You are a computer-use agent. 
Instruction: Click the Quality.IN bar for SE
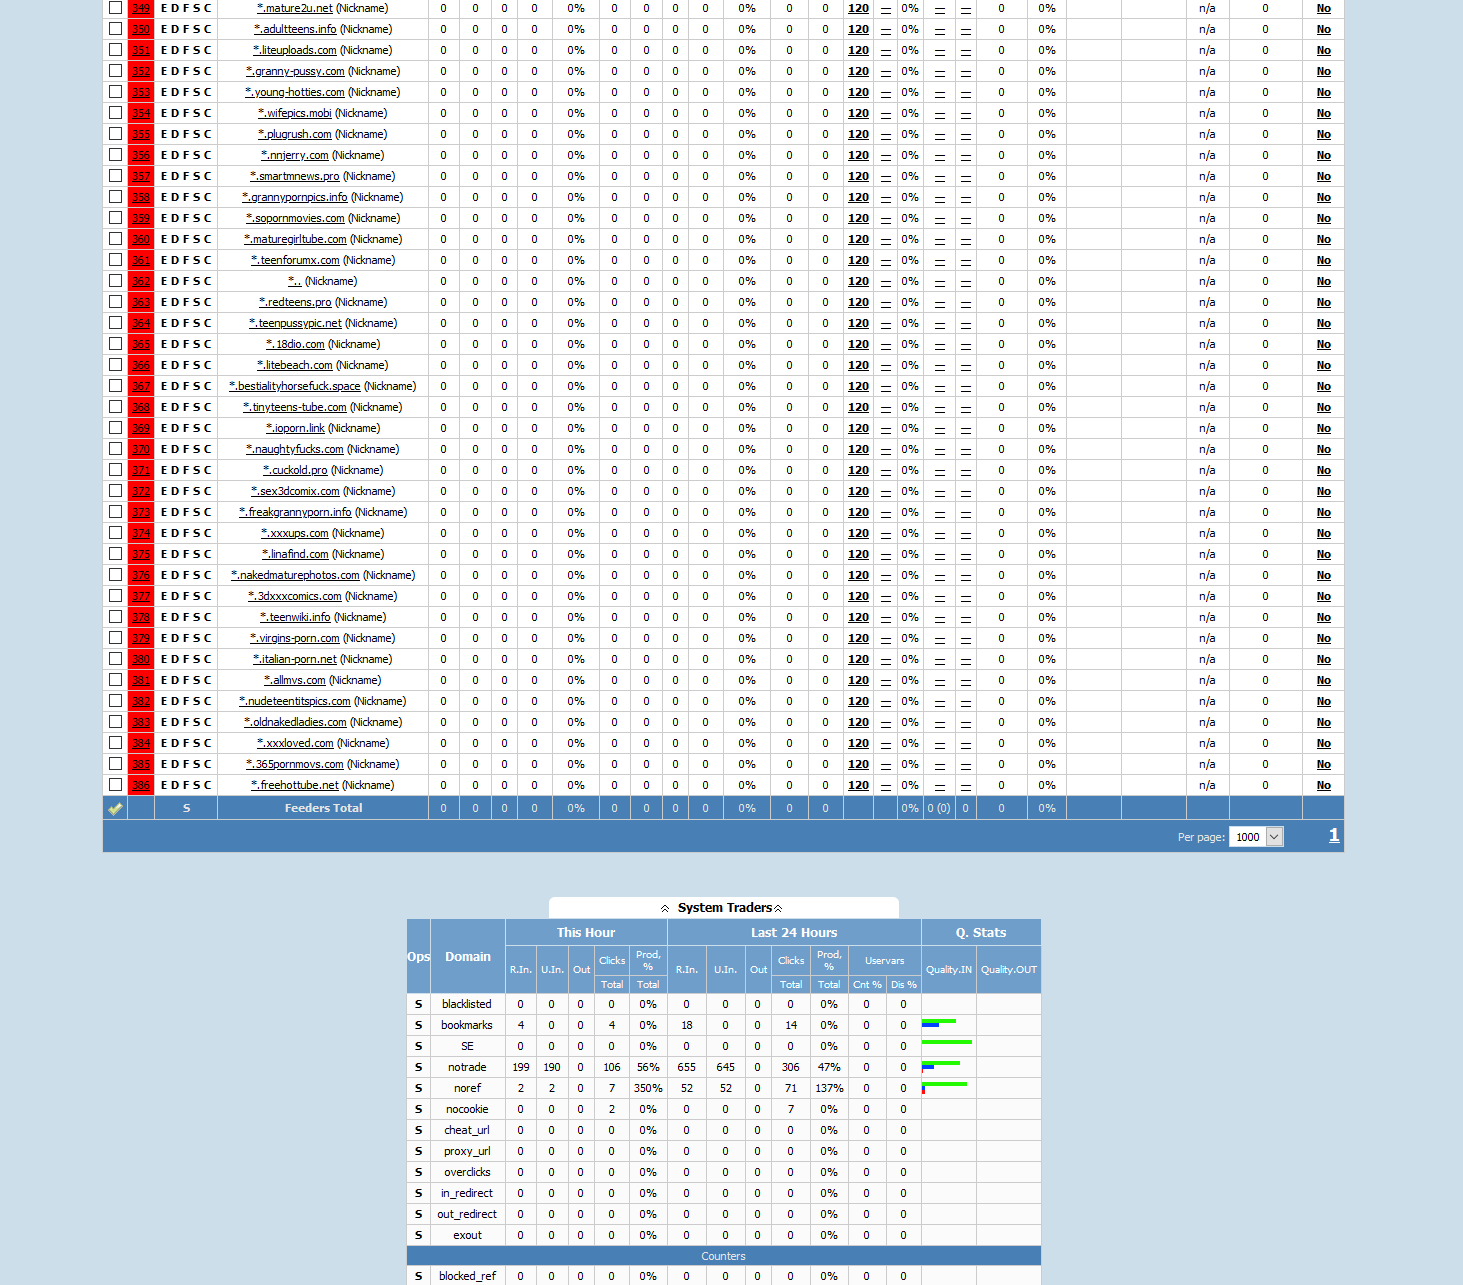pyautogui.click(x=947, y=1042)
